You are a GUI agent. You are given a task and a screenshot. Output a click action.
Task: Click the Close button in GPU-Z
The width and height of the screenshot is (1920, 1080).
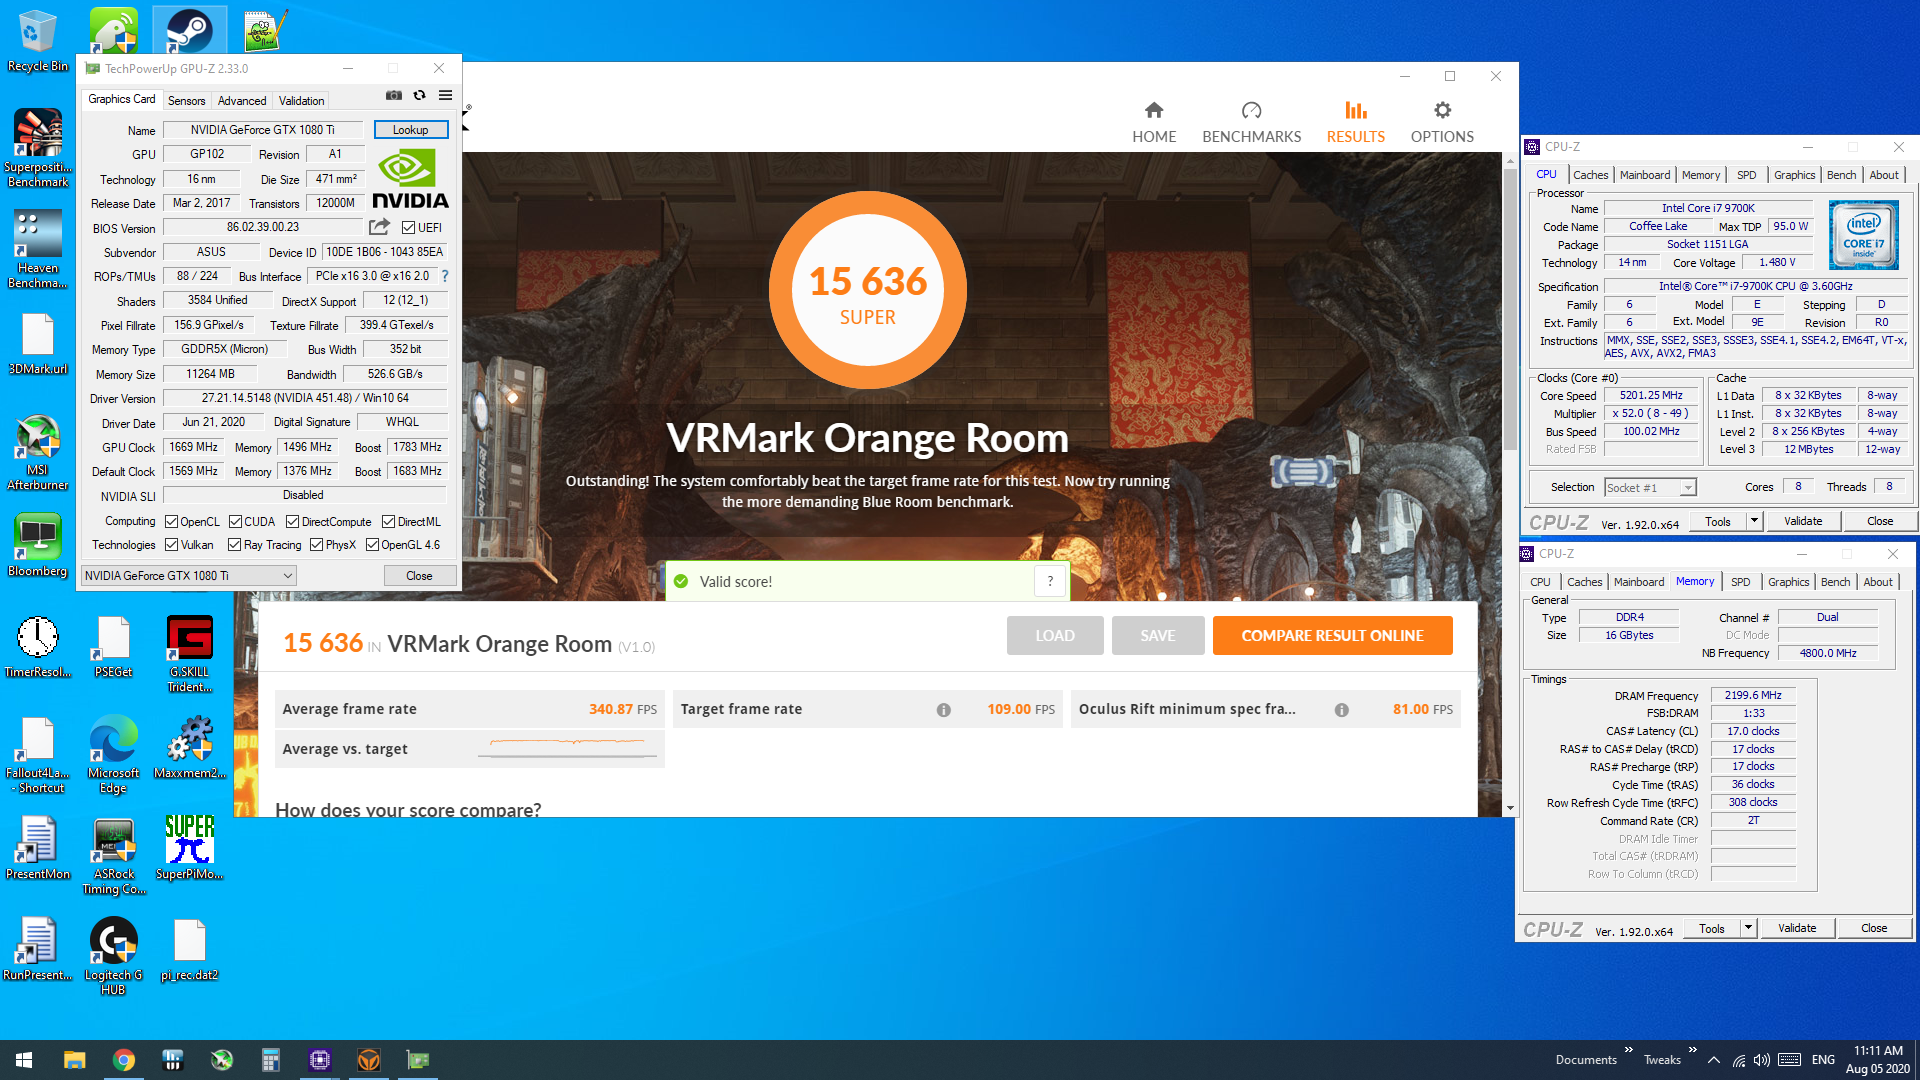coord(419,576)
